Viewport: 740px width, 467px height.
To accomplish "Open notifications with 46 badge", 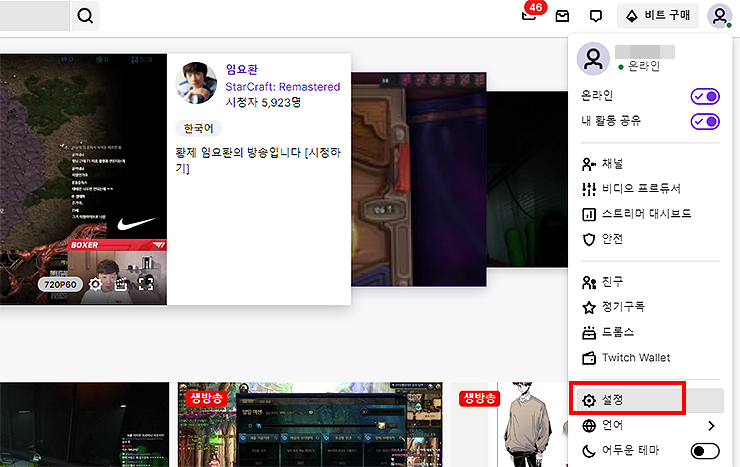I will click(x=530, y=16).
